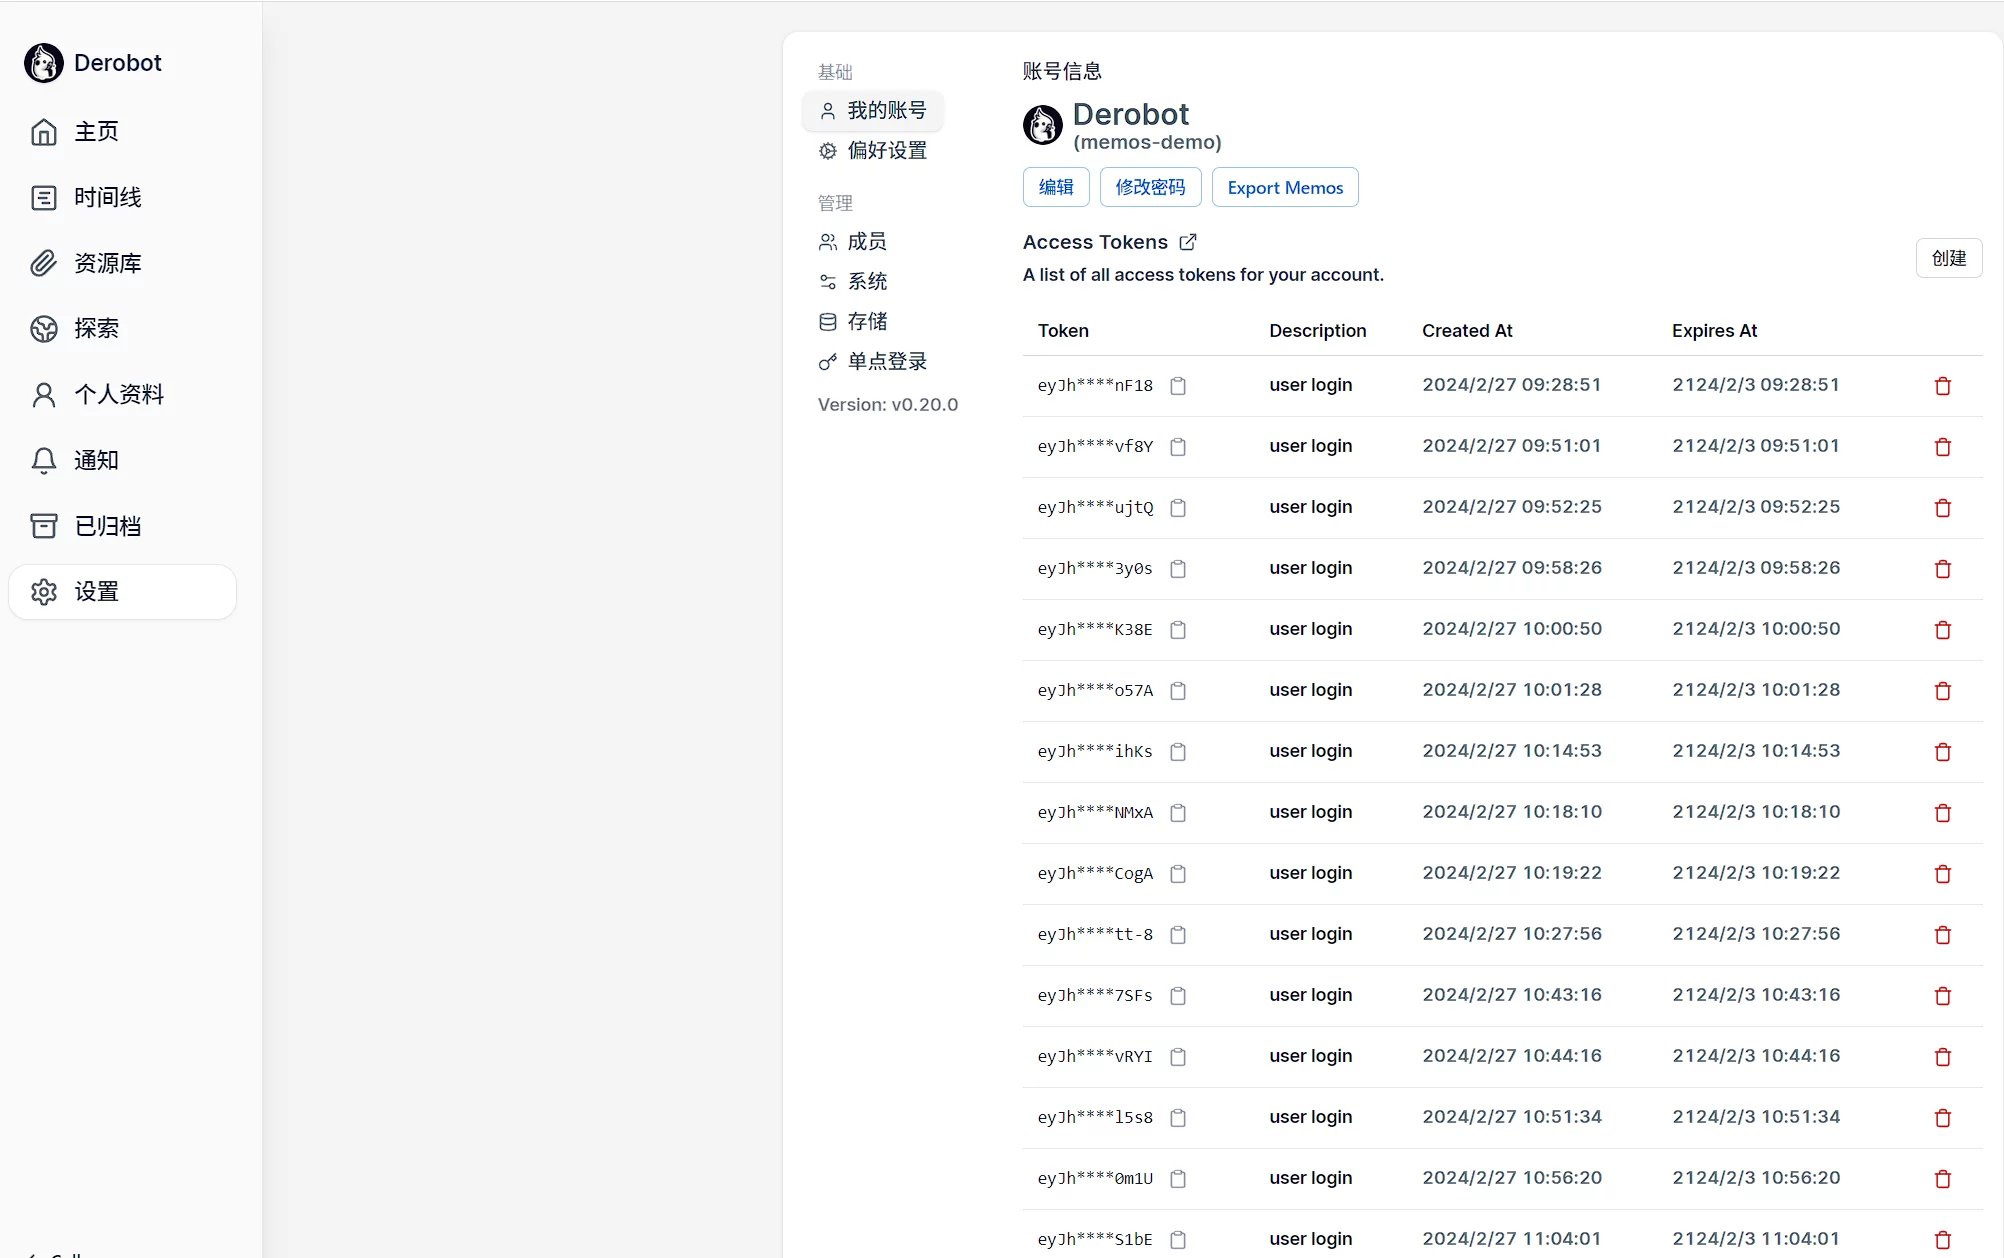Delete the eyJh****ihKs token row

click(1942, 752)
